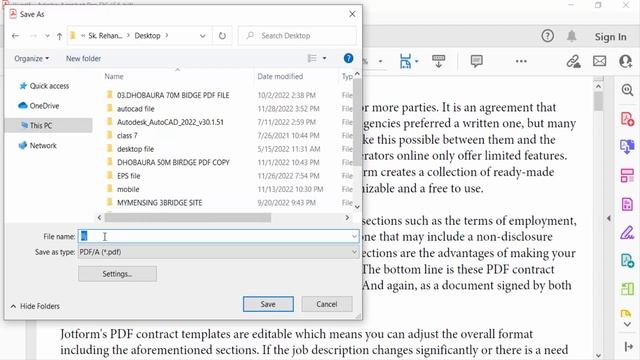Select the desktop file folder
This screenshot has width=640, height=360.
tap(135, 149)
